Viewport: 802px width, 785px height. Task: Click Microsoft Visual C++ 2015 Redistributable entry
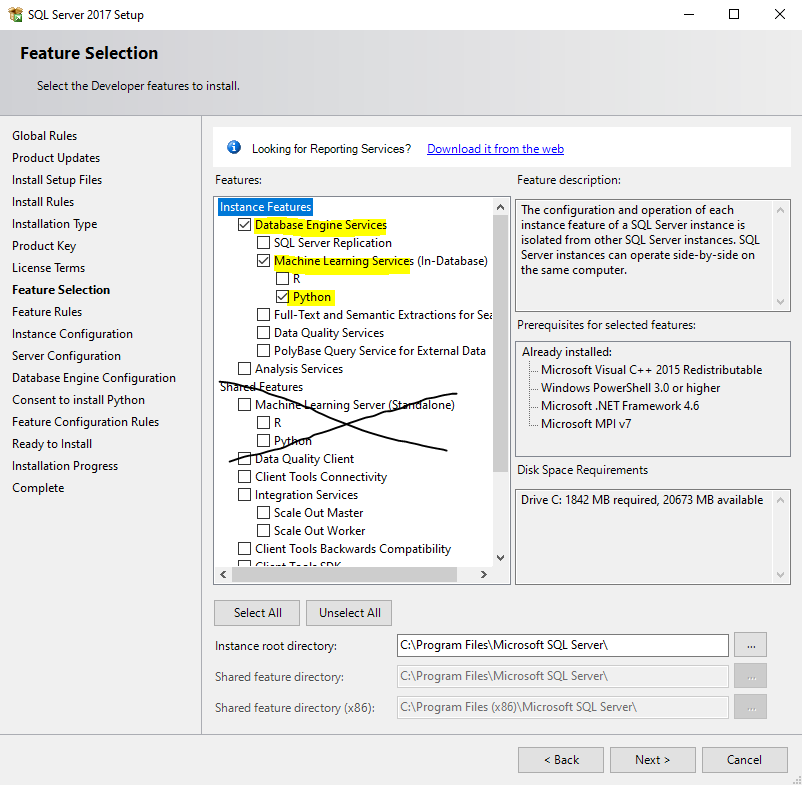click(x=651, y=370)
